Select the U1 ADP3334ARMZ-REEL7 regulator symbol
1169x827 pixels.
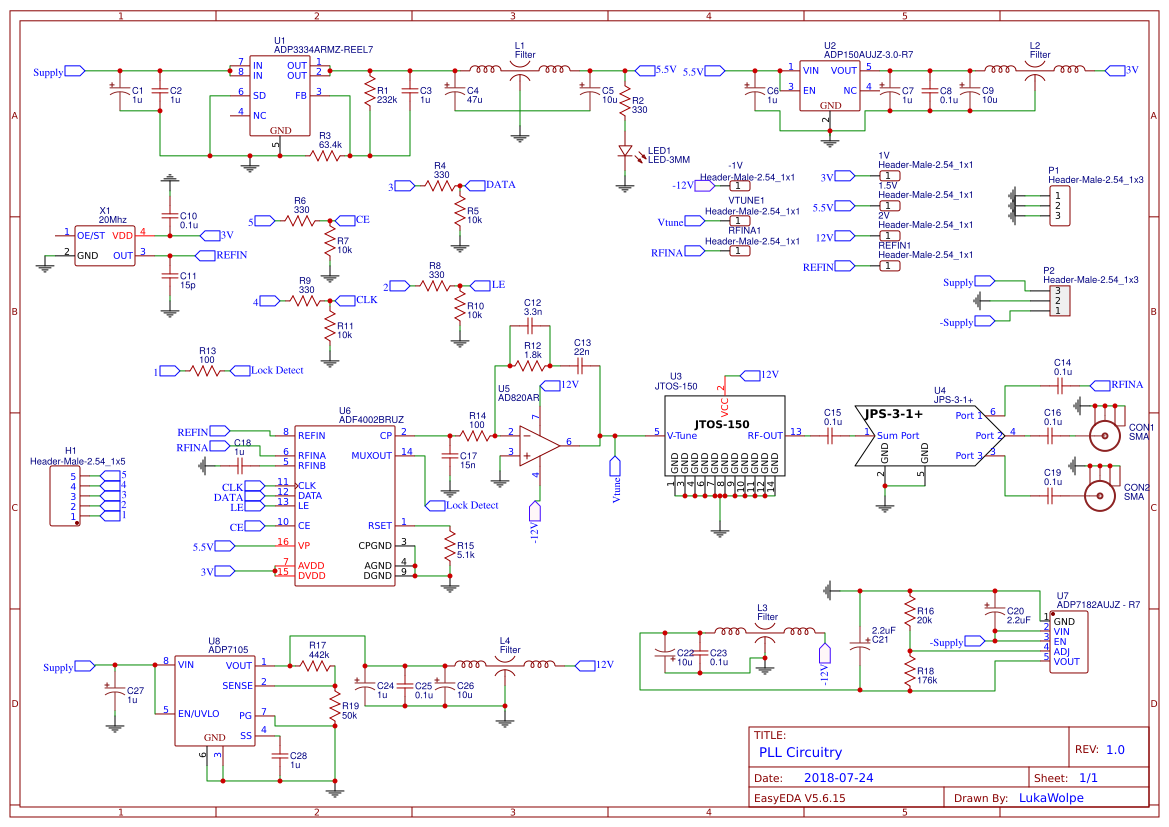[280, 95]
